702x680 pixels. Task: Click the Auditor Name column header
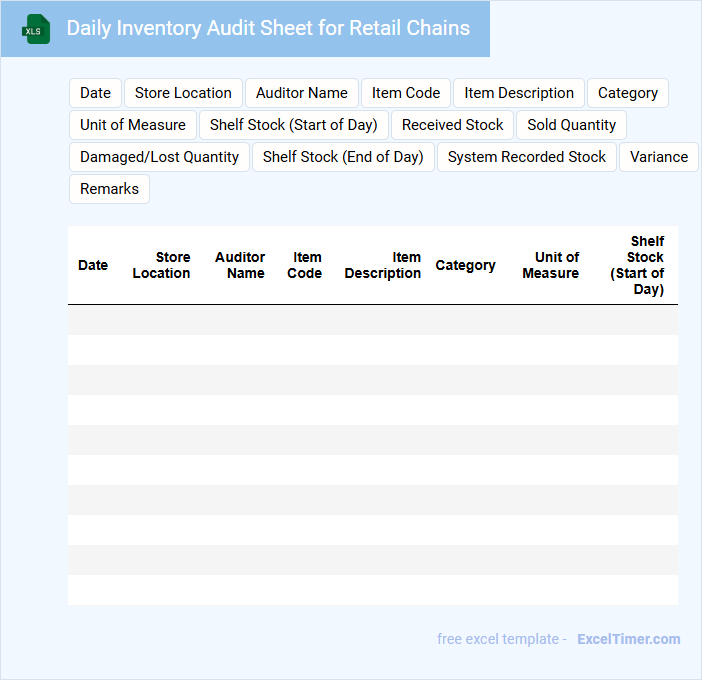pyautogui.click(x=240, y=265)
